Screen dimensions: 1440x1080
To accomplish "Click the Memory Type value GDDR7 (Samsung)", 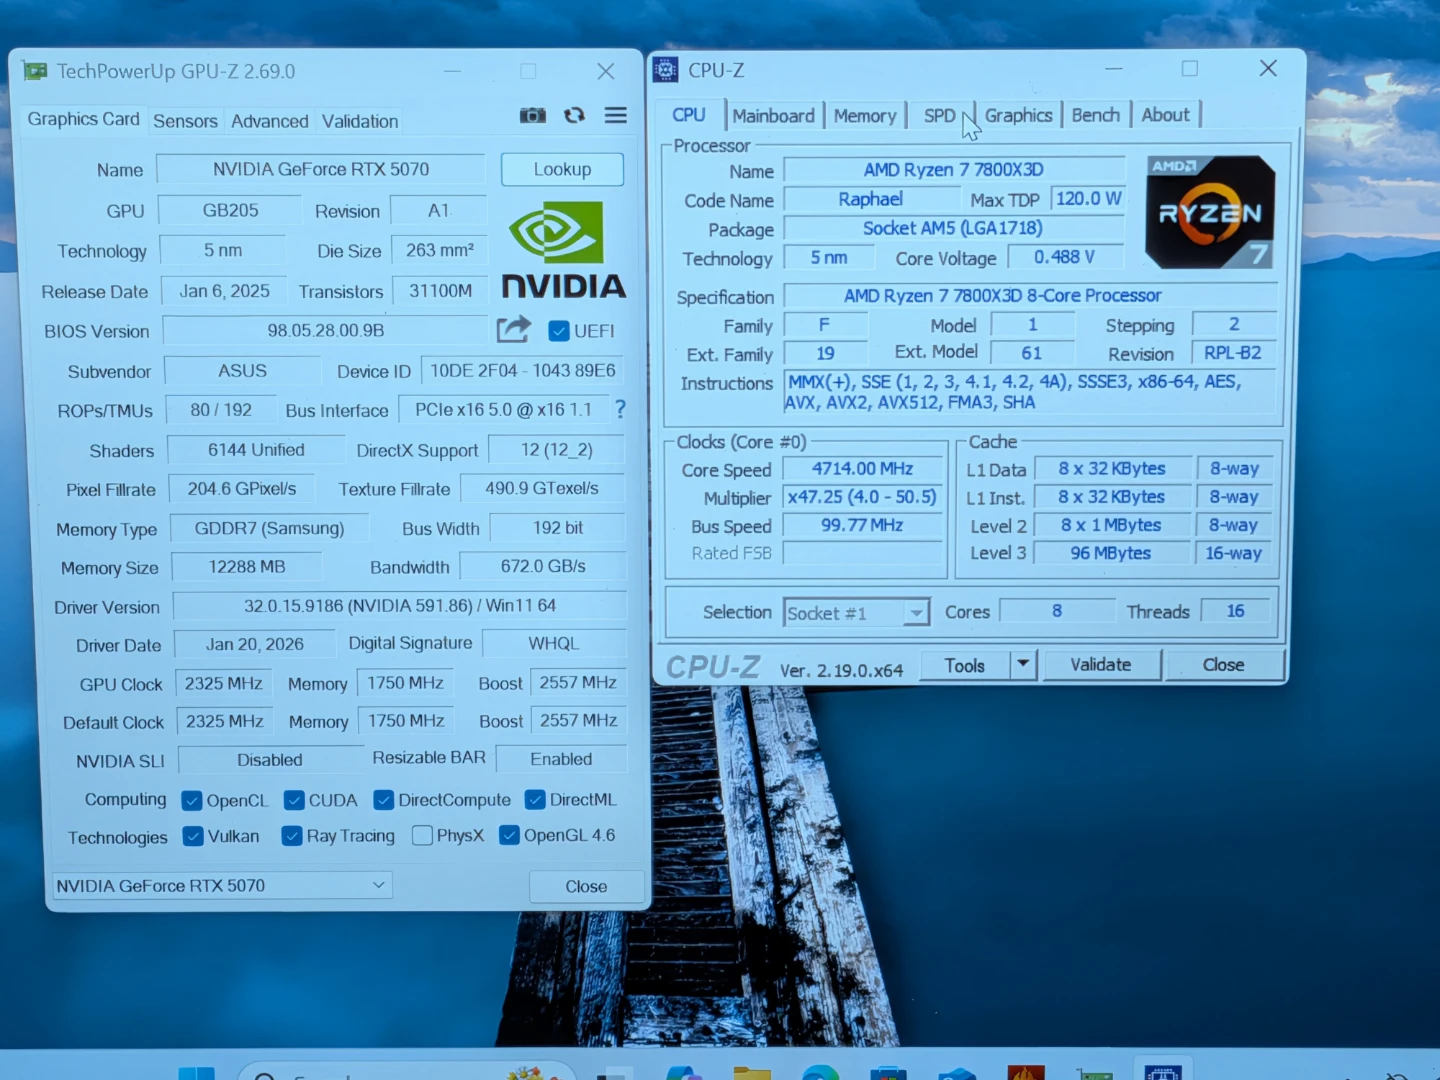I will (269, 528).
